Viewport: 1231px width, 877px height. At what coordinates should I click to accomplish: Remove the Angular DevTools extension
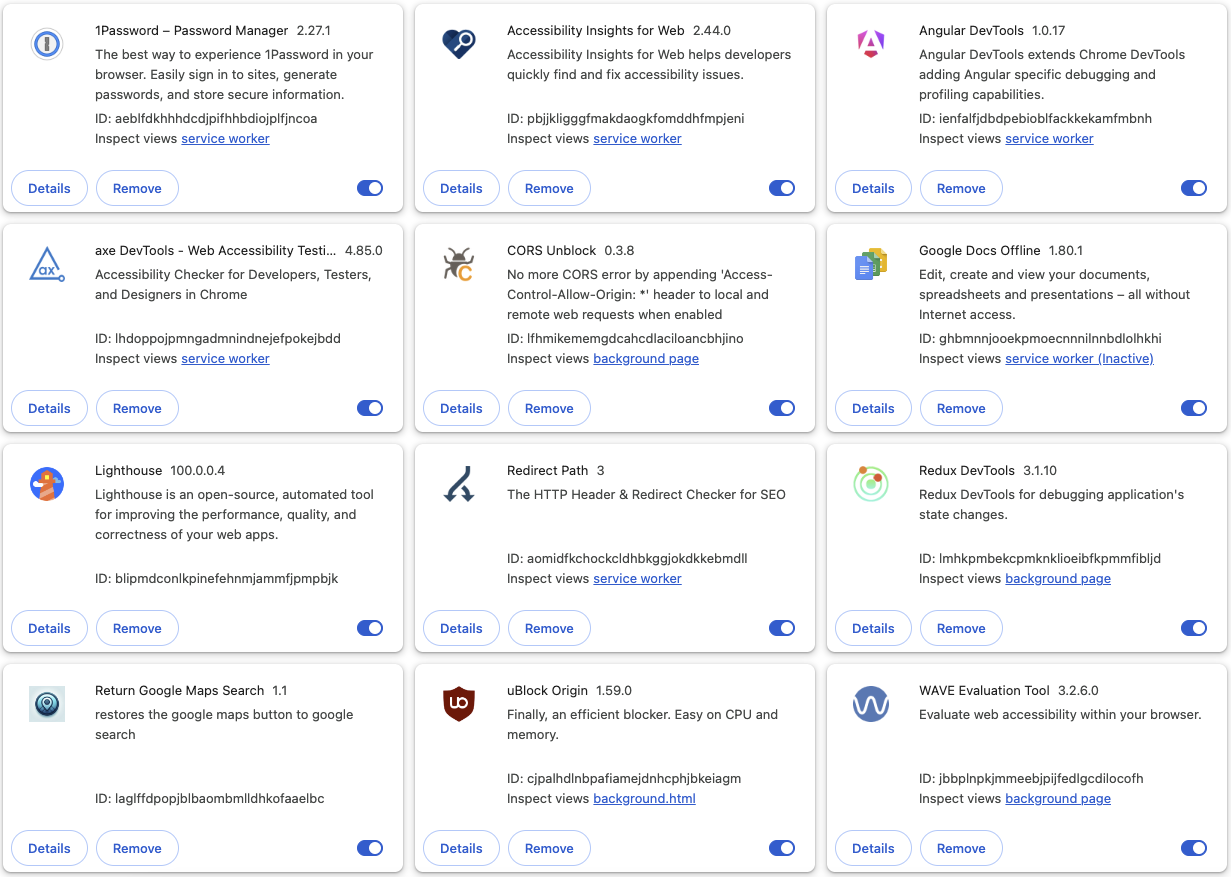(x=961, y=188)
